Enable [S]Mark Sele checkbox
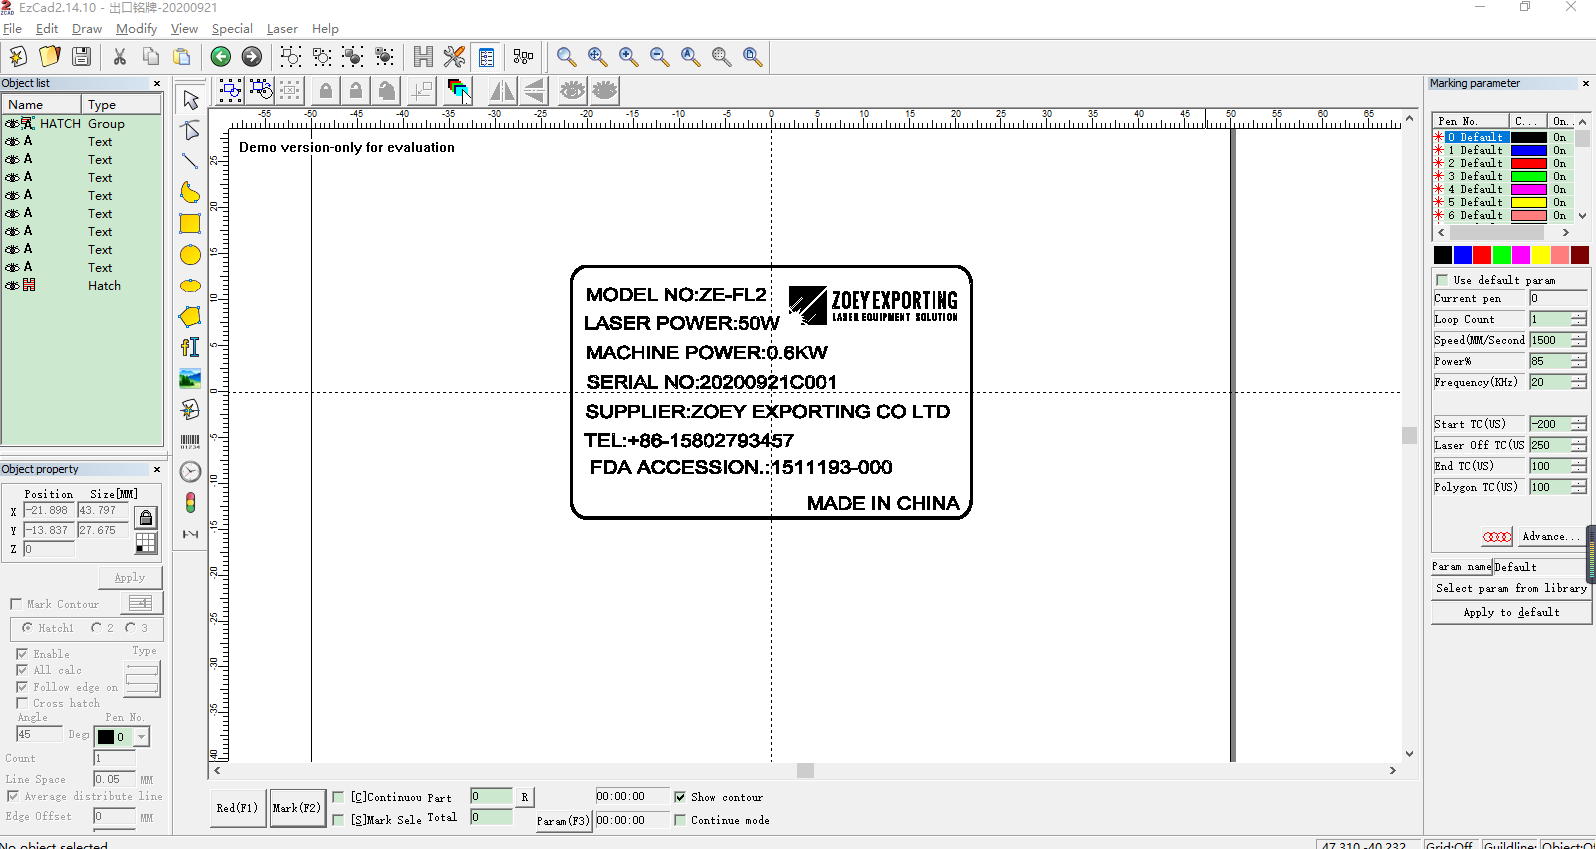This screenshot has width=1596, height=849. coord(338,820)
